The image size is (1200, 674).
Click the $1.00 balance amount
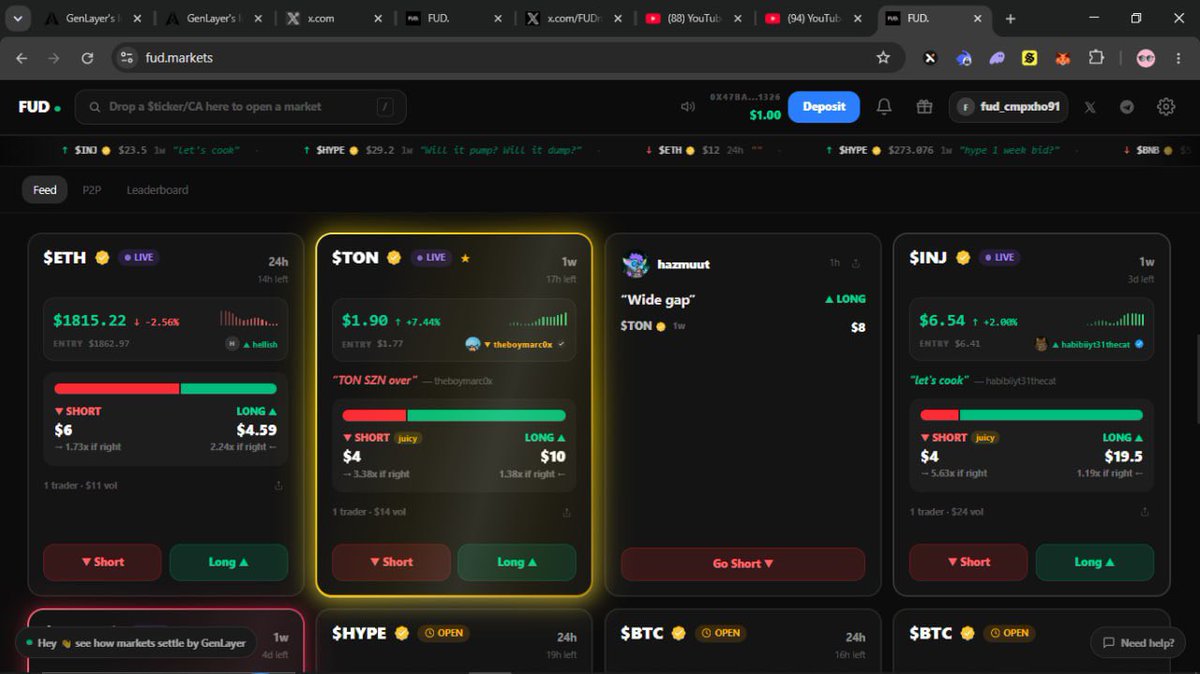pyautogui.click(x=765, y=115)
